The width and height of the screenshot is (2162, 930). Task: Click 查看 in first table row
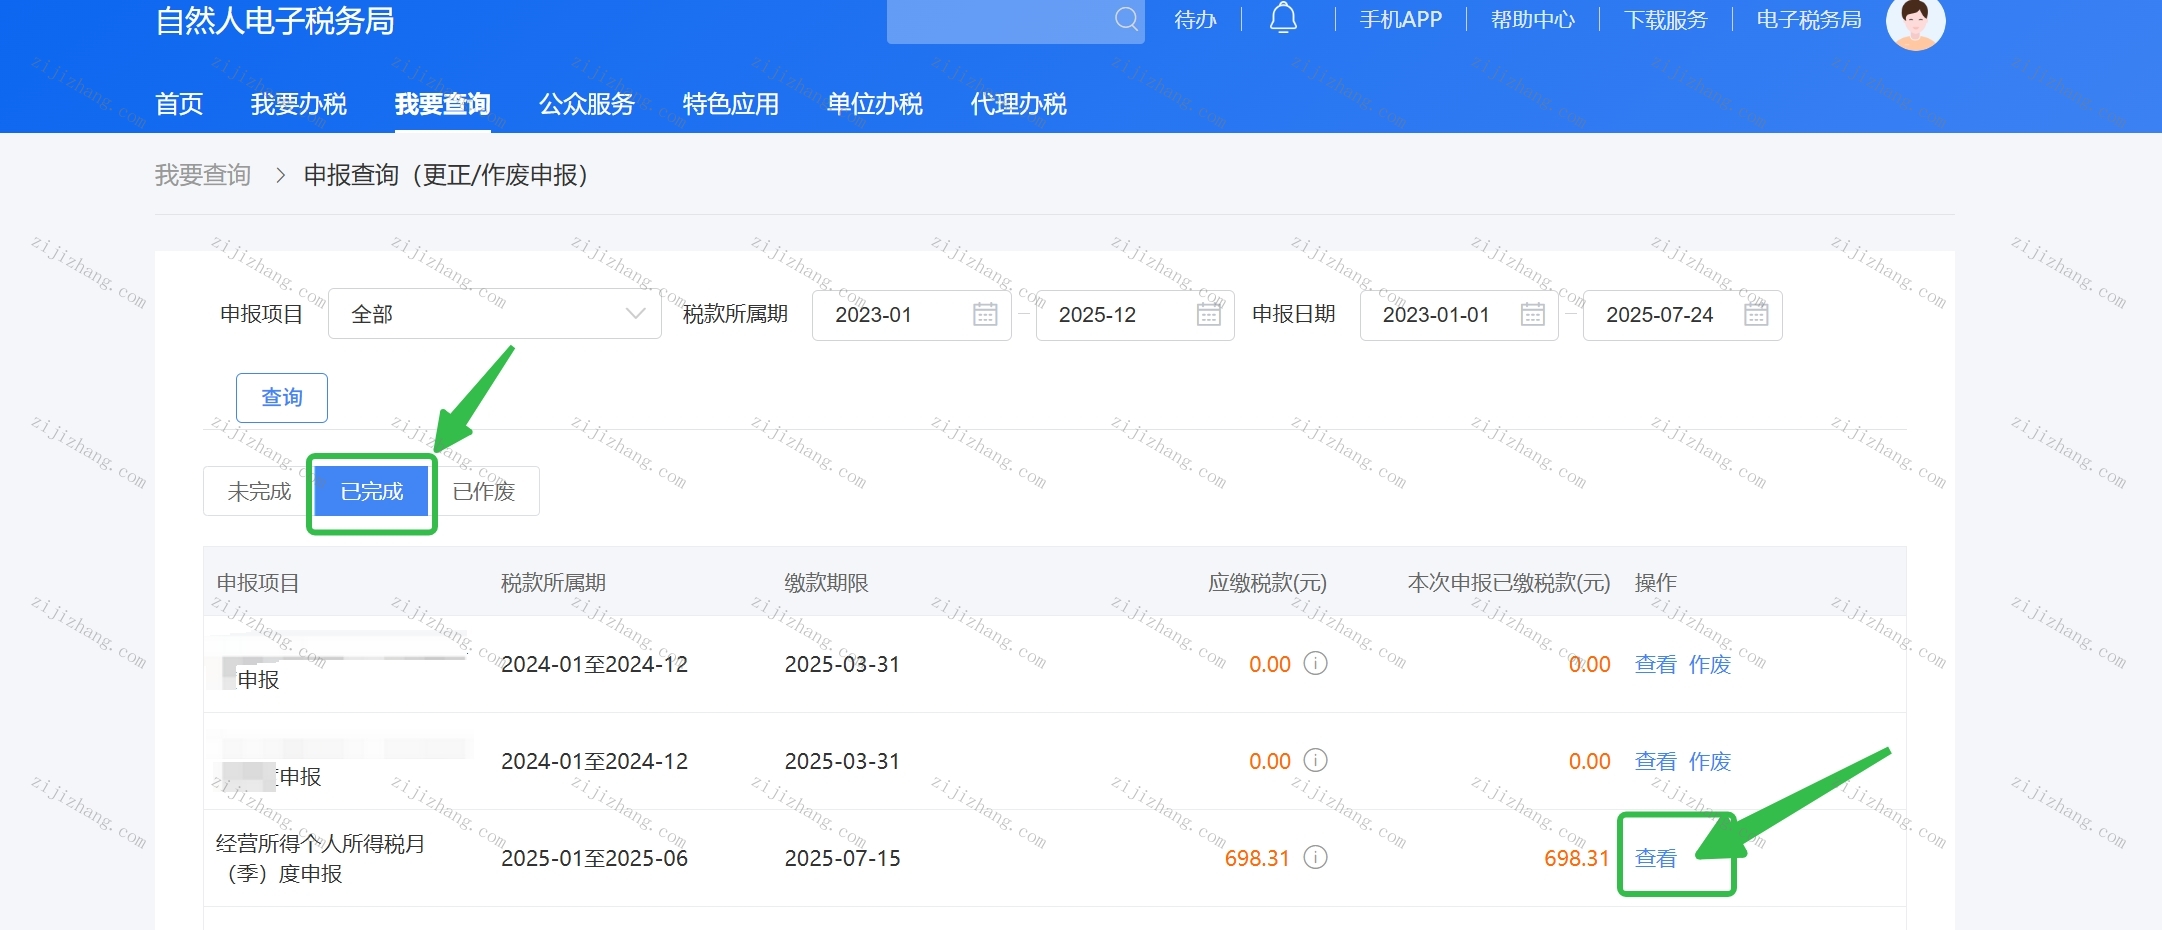click(1655, 664)
